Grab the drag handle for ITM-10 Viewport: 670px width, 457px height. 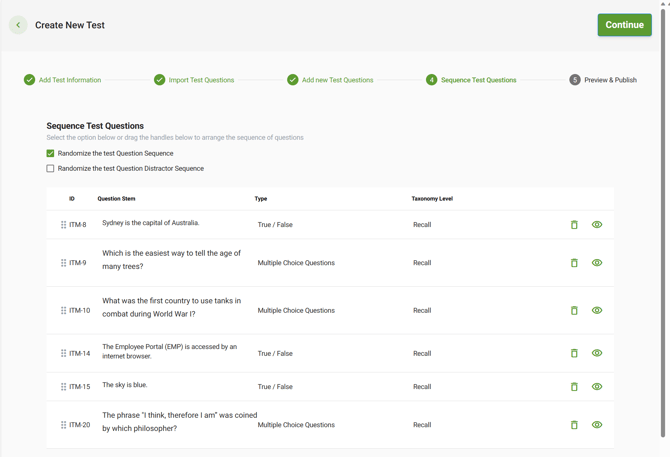coord(63,311)
